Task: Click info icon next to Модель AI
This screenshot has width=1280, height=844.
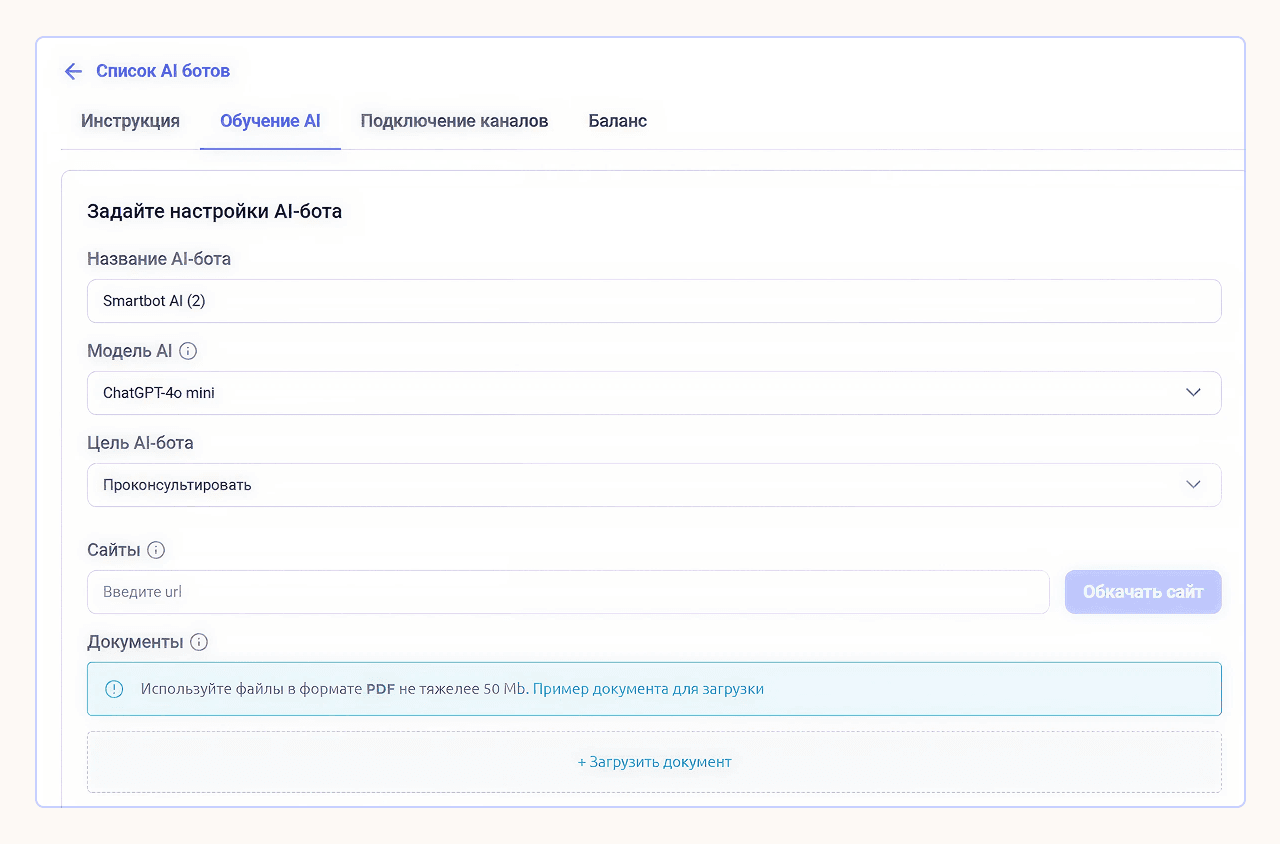Action: pyautogui.click(x=188, y=351)
